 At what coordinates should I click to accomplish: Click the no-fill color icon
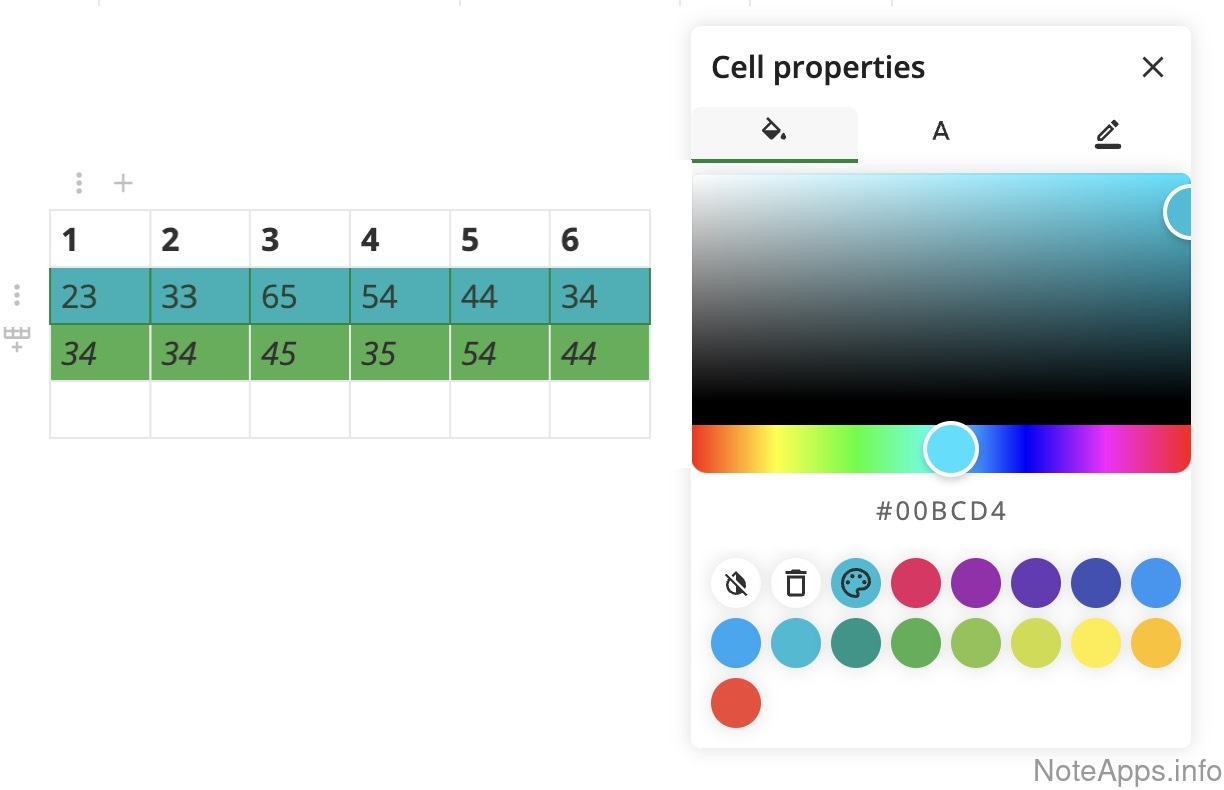point(736,583)
